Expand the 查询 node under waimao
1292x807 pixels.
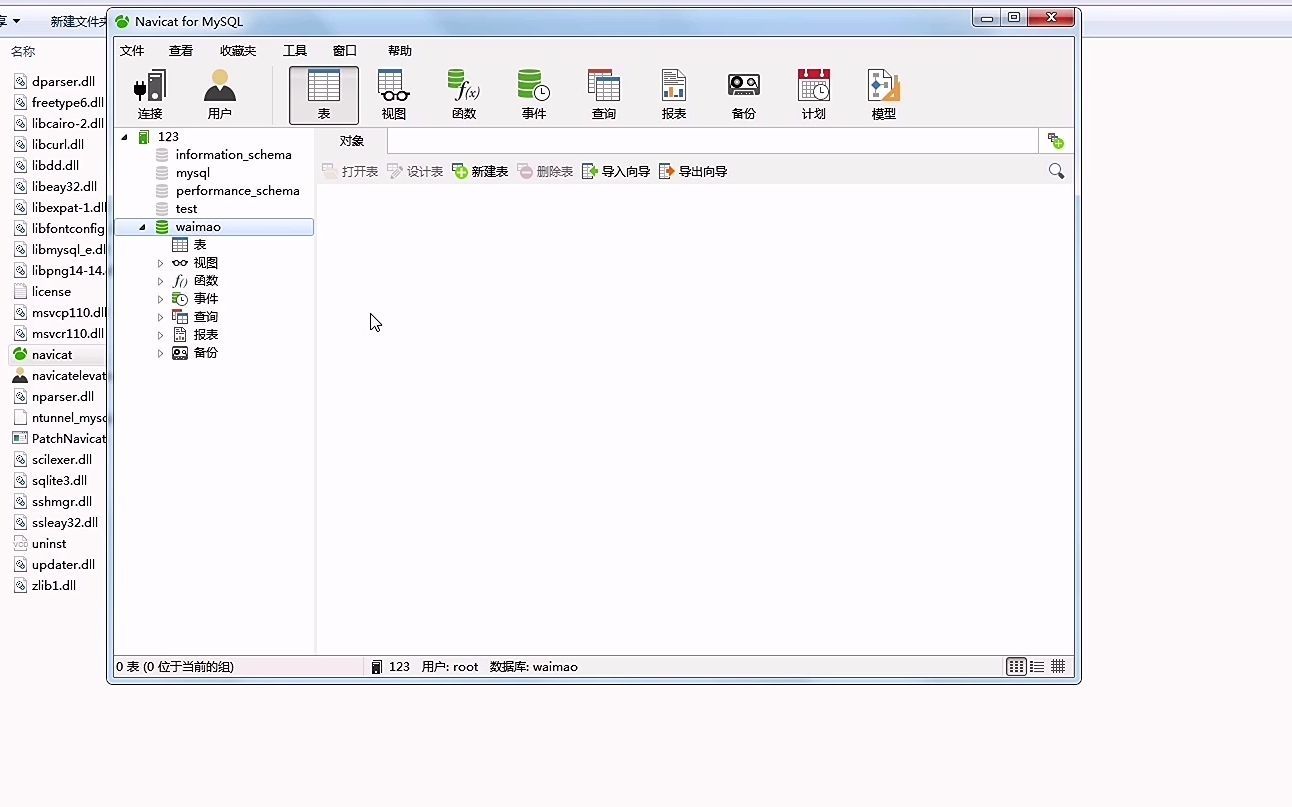pos(160,317)
